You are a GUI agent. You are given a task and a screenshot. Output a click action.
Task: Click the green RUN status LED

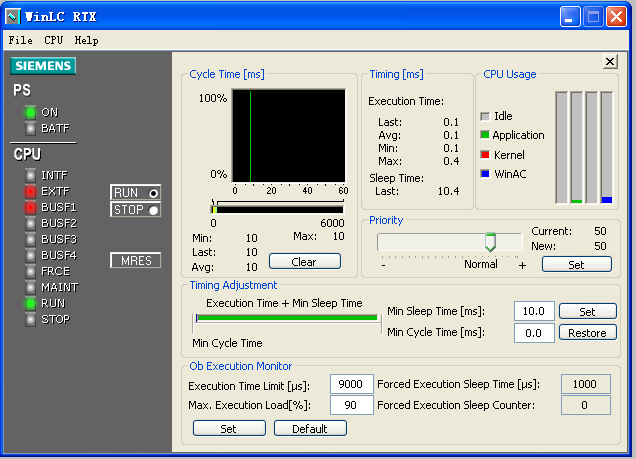30,303
